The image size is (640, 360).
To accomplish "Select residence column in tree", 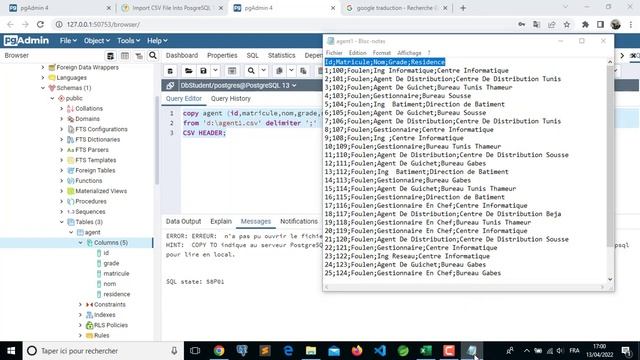I will pos(116,294).
